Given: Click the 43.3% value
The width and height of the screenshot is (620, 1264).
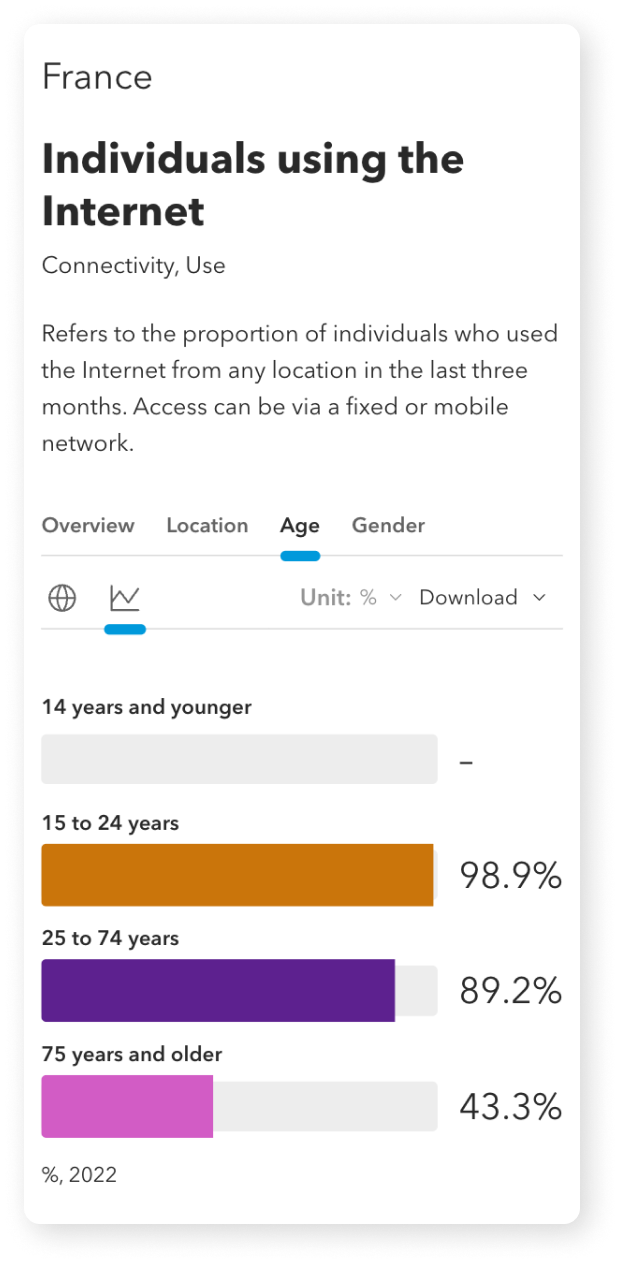Looking at the screenshot, I should point(510,1107).
